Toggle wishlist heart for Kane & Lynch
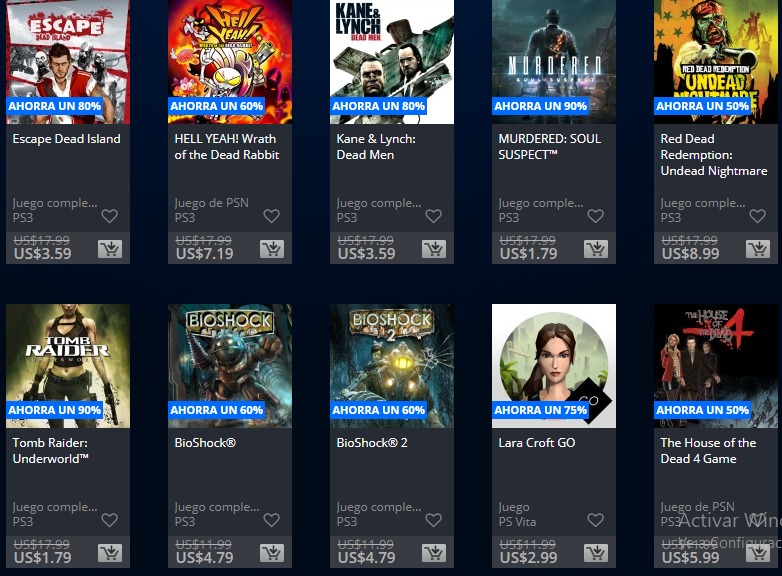 (x=433, y=216)
